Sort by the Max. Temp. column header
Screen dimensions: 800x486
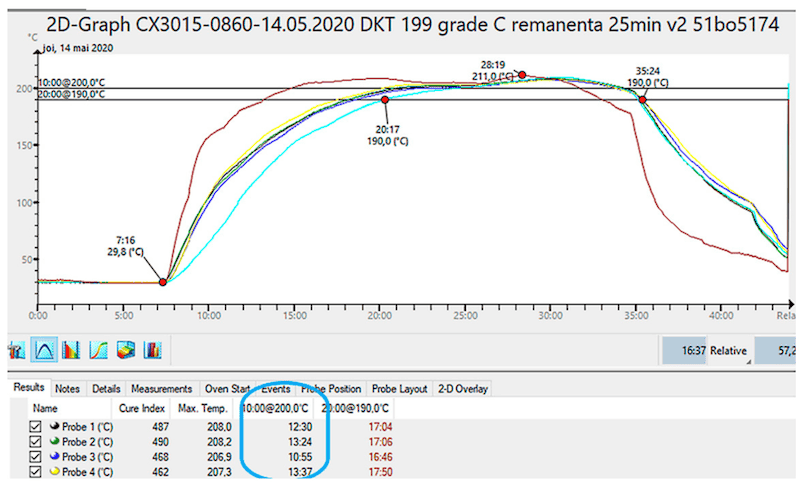click(x=202, y=408)
